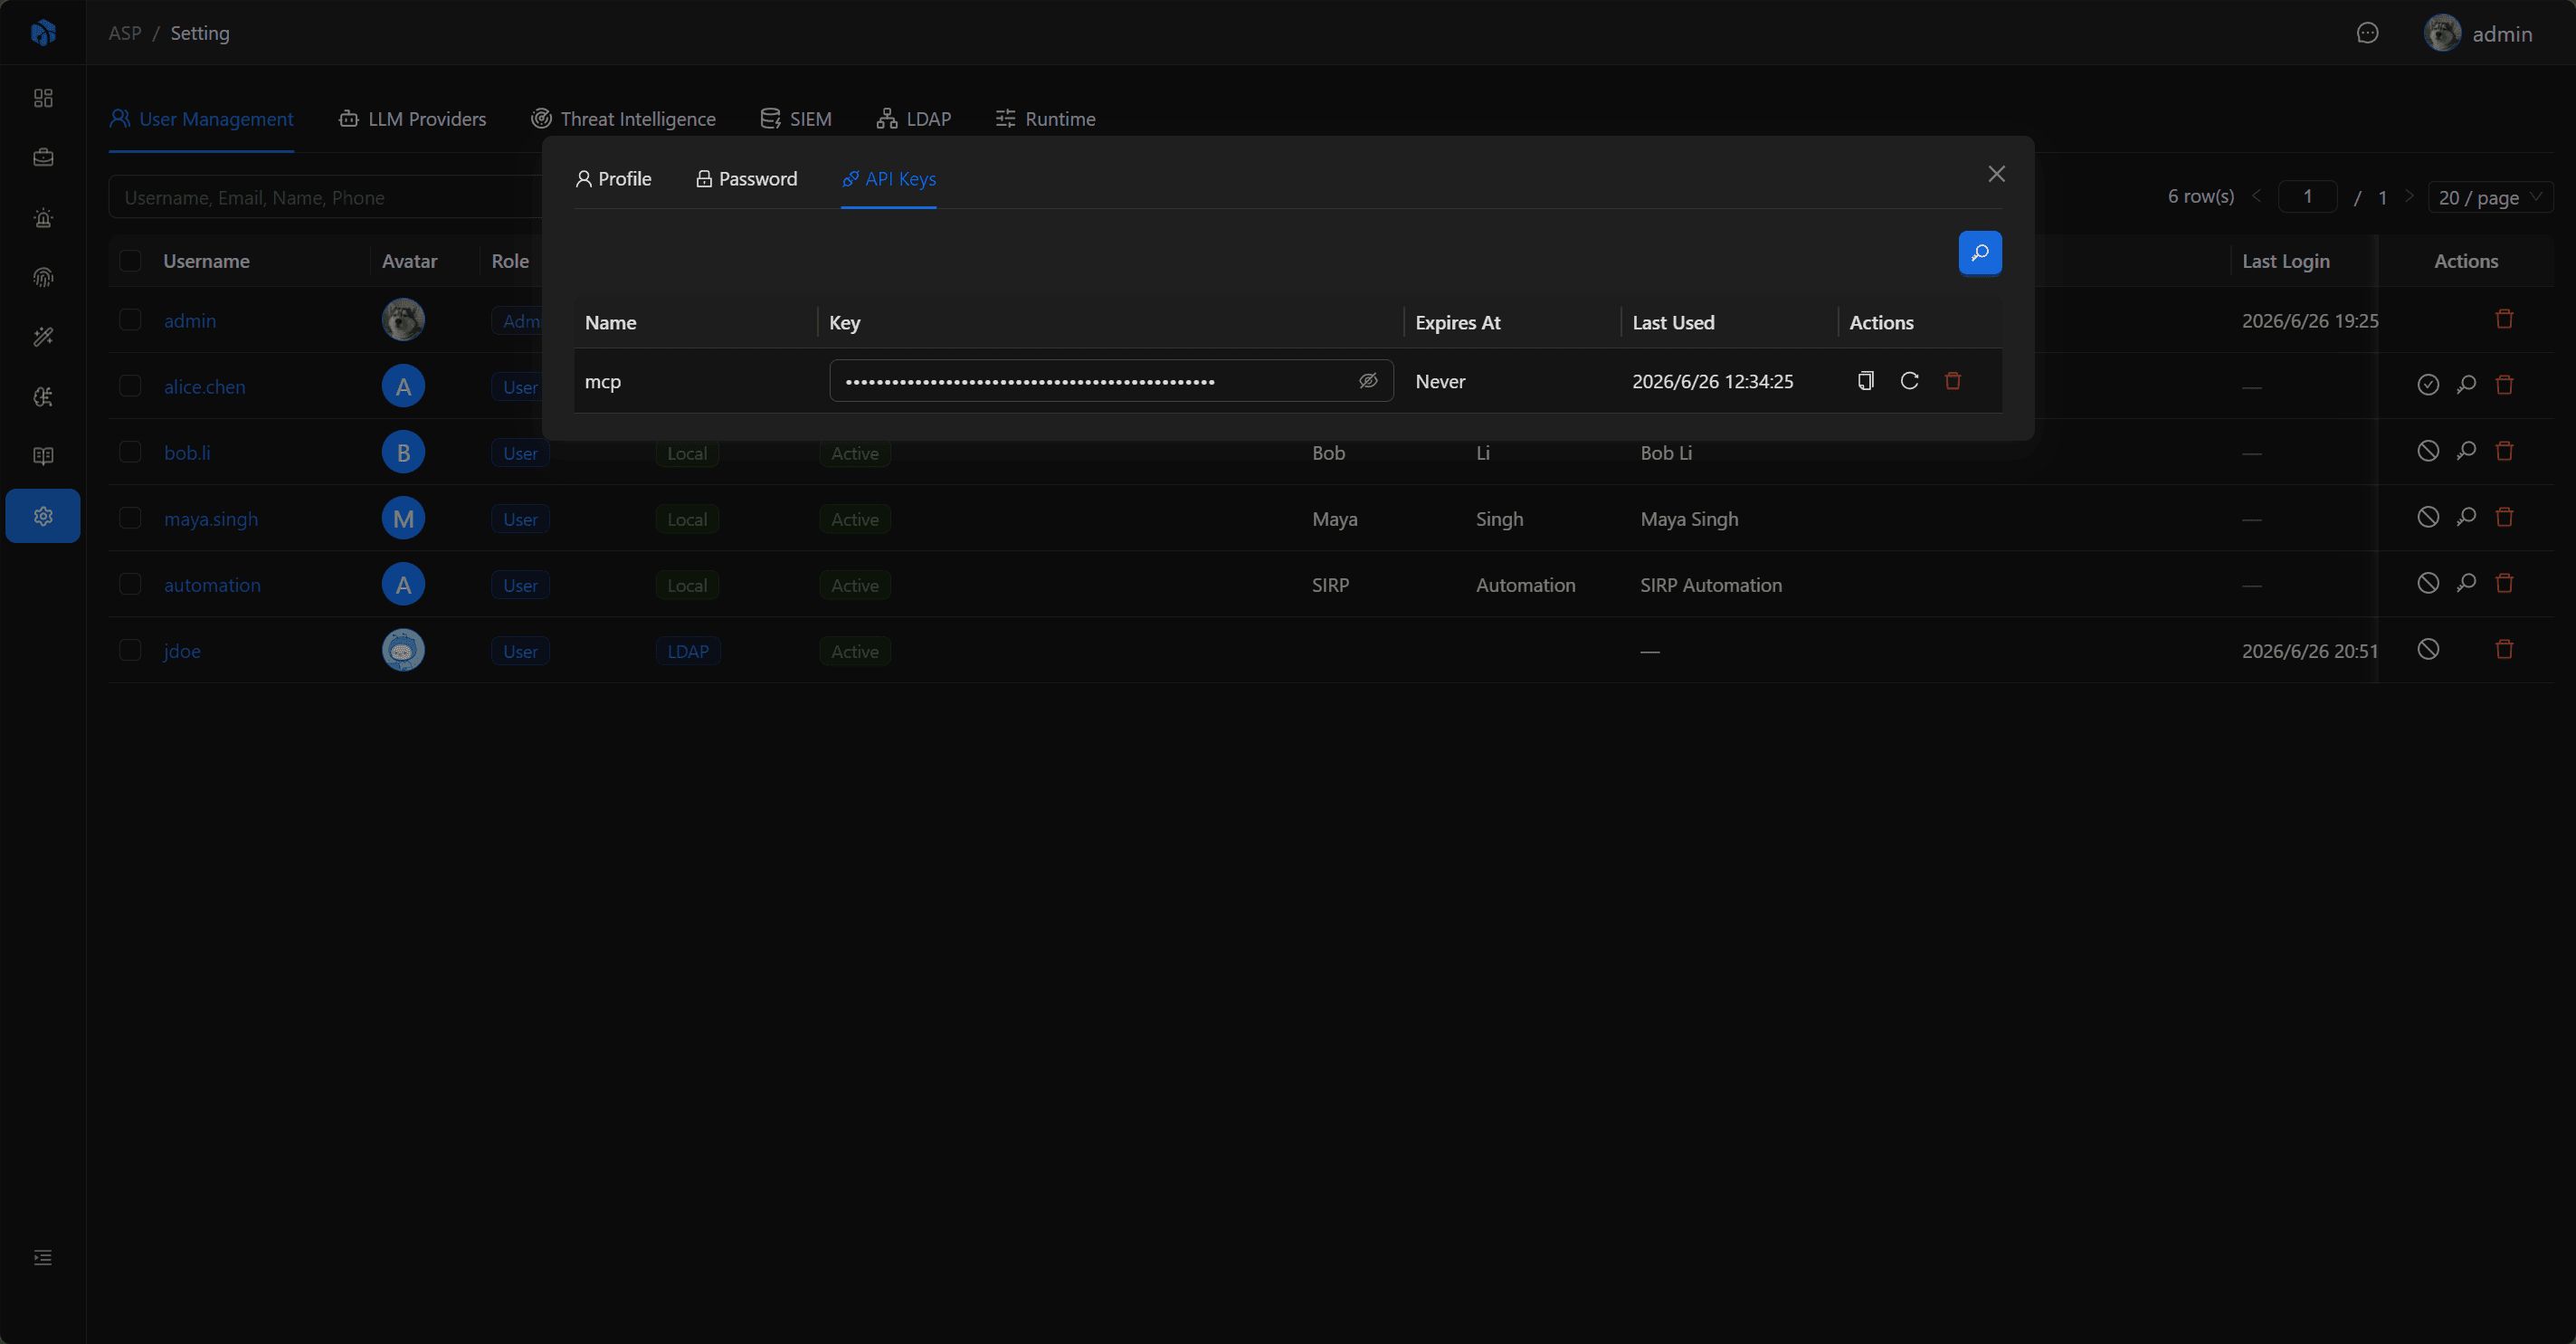Screen dimensions: 2576x1344
Task: Open the dashboard grid icon in sidebar
Action: 43,98
